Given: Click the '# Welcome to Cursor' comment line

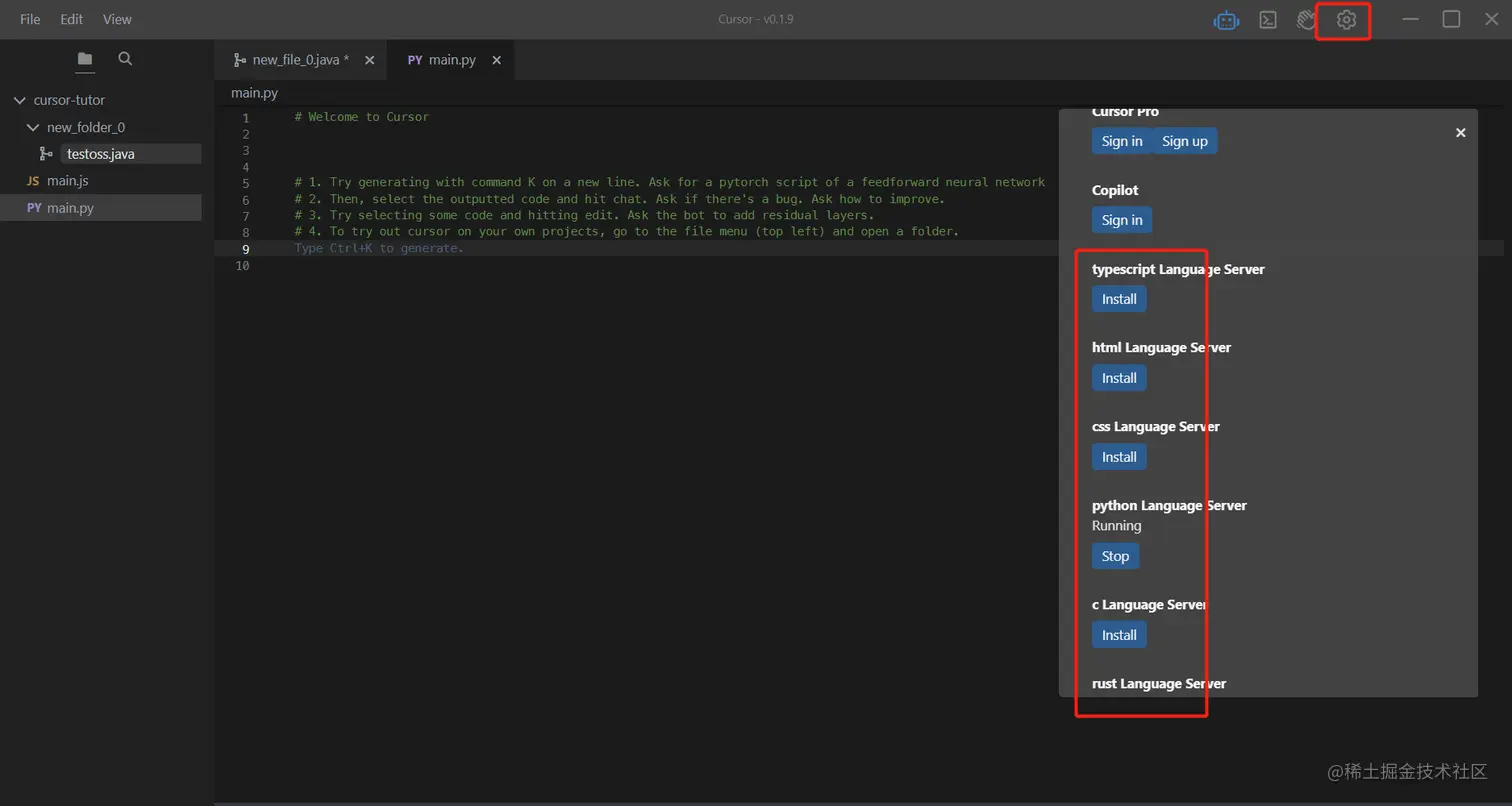Looking at the screenshot, I should point(362,117).
